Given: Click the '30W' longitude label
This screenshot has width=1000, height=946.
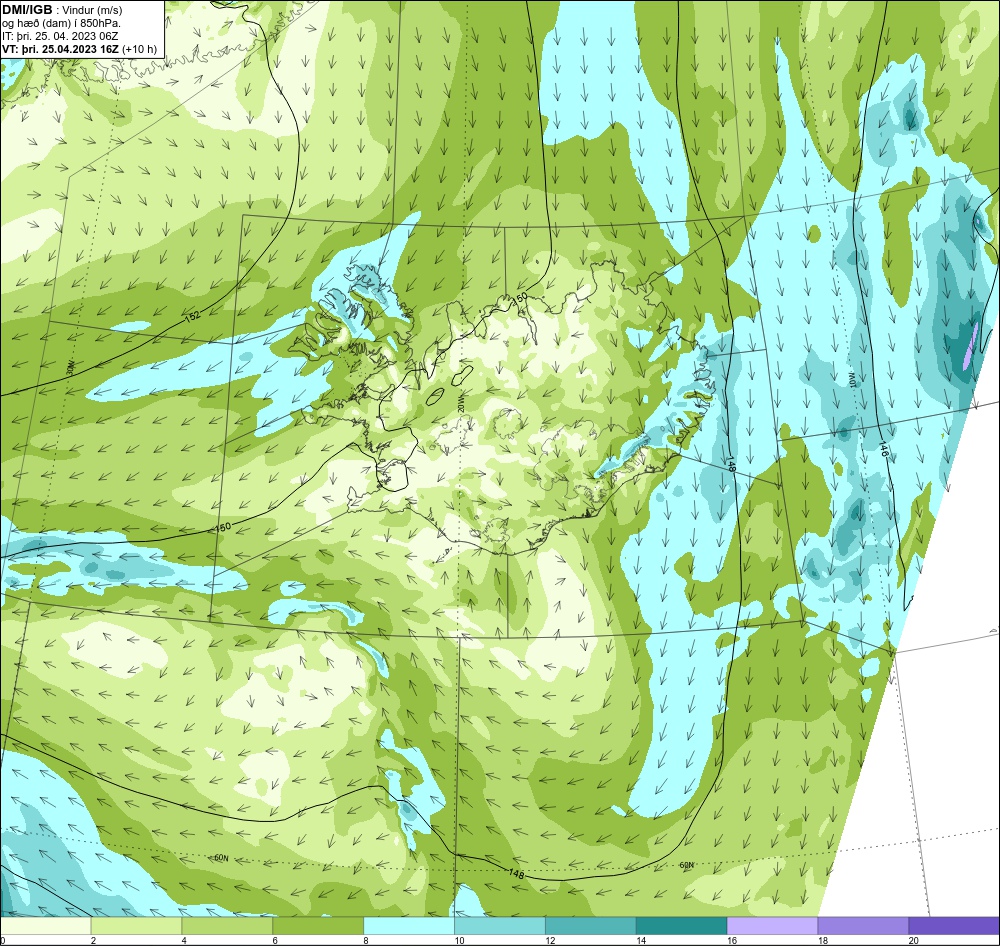Looking at the screenshot, I should (71, 368).
